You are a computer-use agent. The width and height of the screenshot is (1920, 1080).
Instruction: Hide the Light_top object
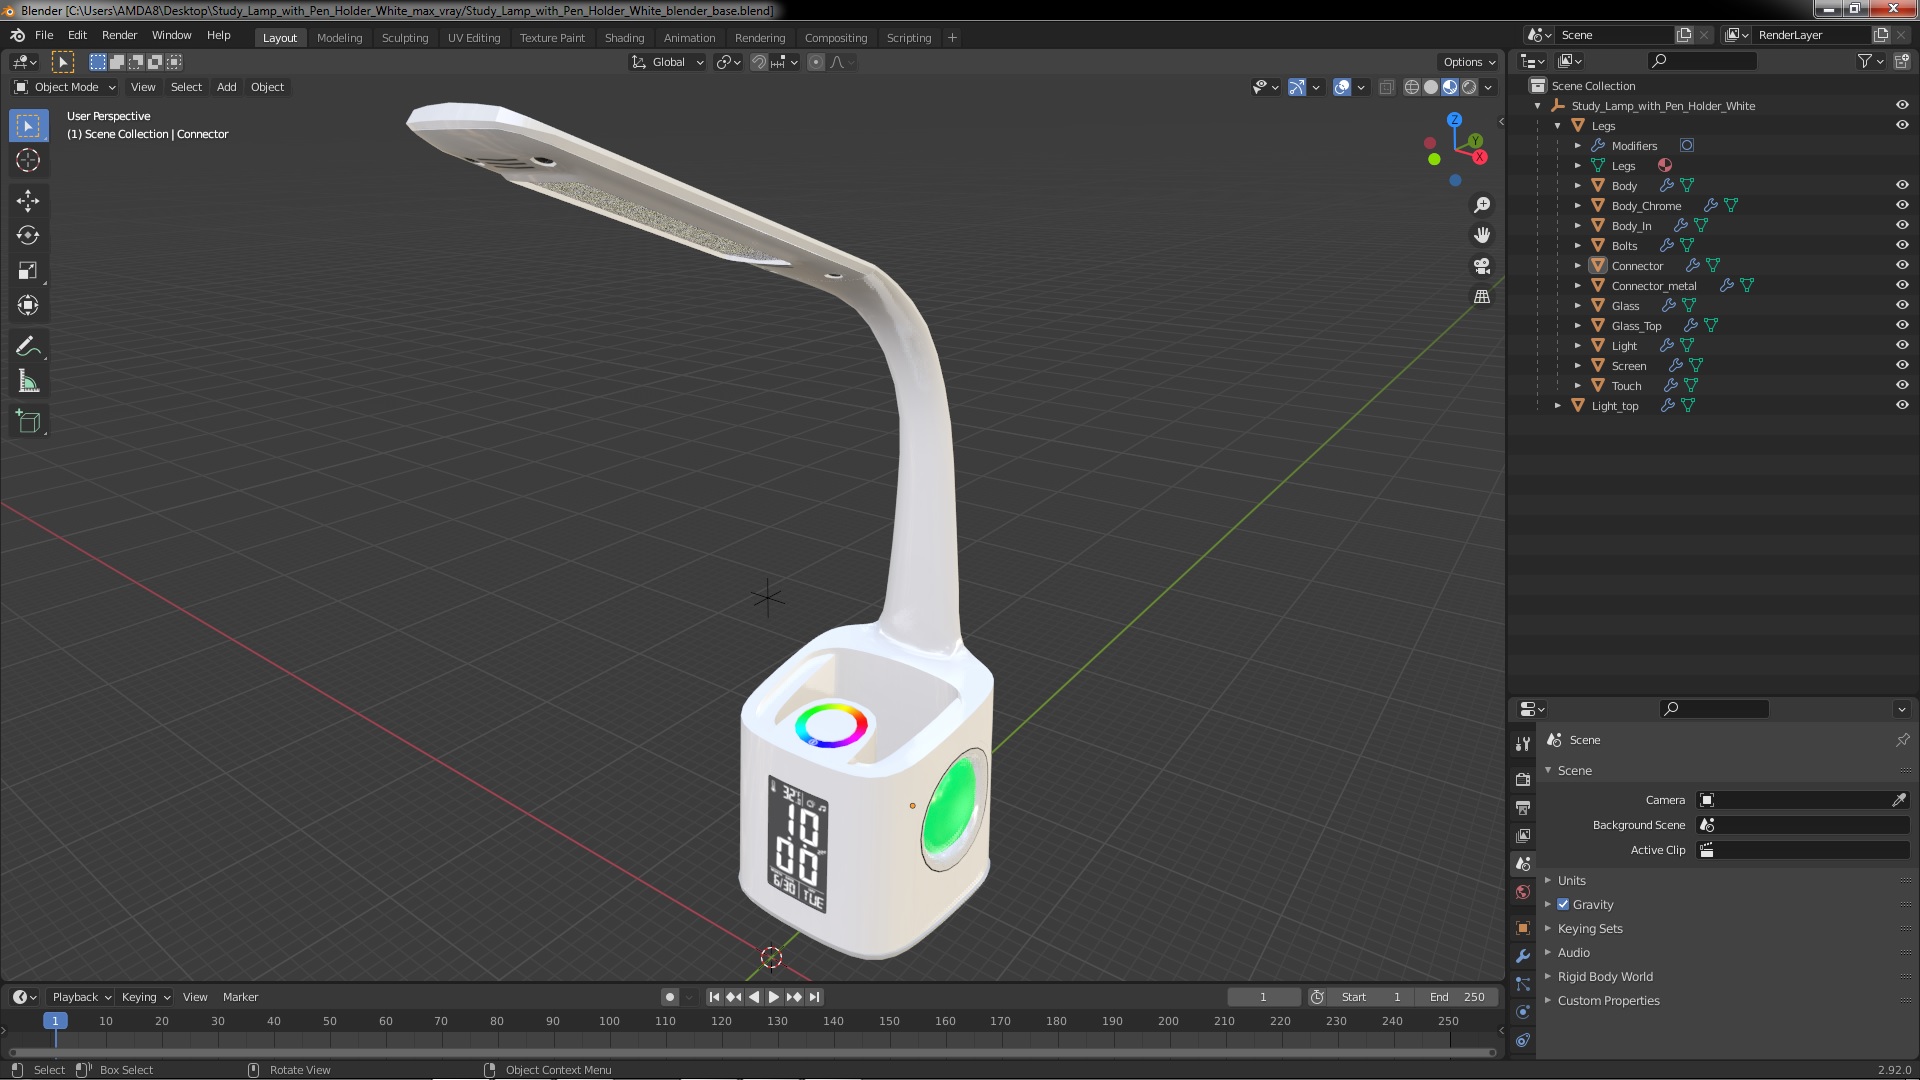[x=1902, y=405]
